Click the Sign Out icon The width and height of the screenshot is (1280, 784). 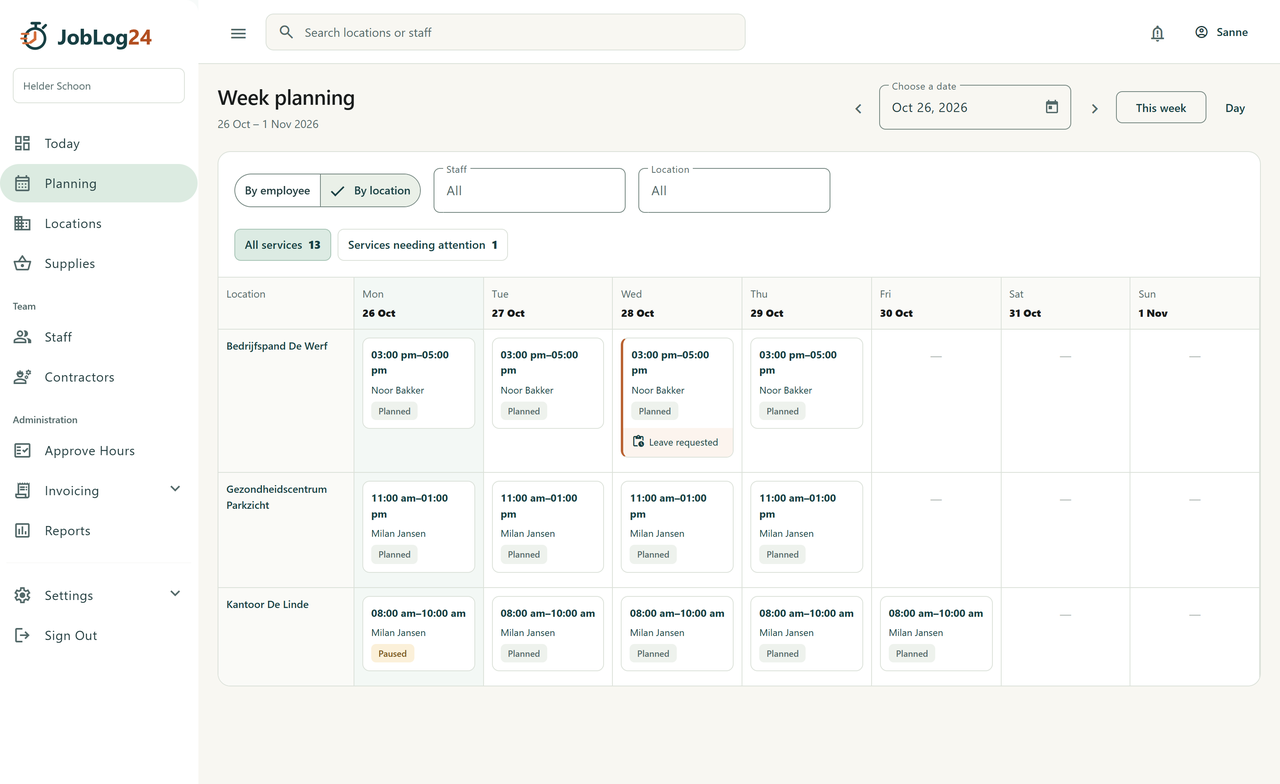tap(22, 635)
